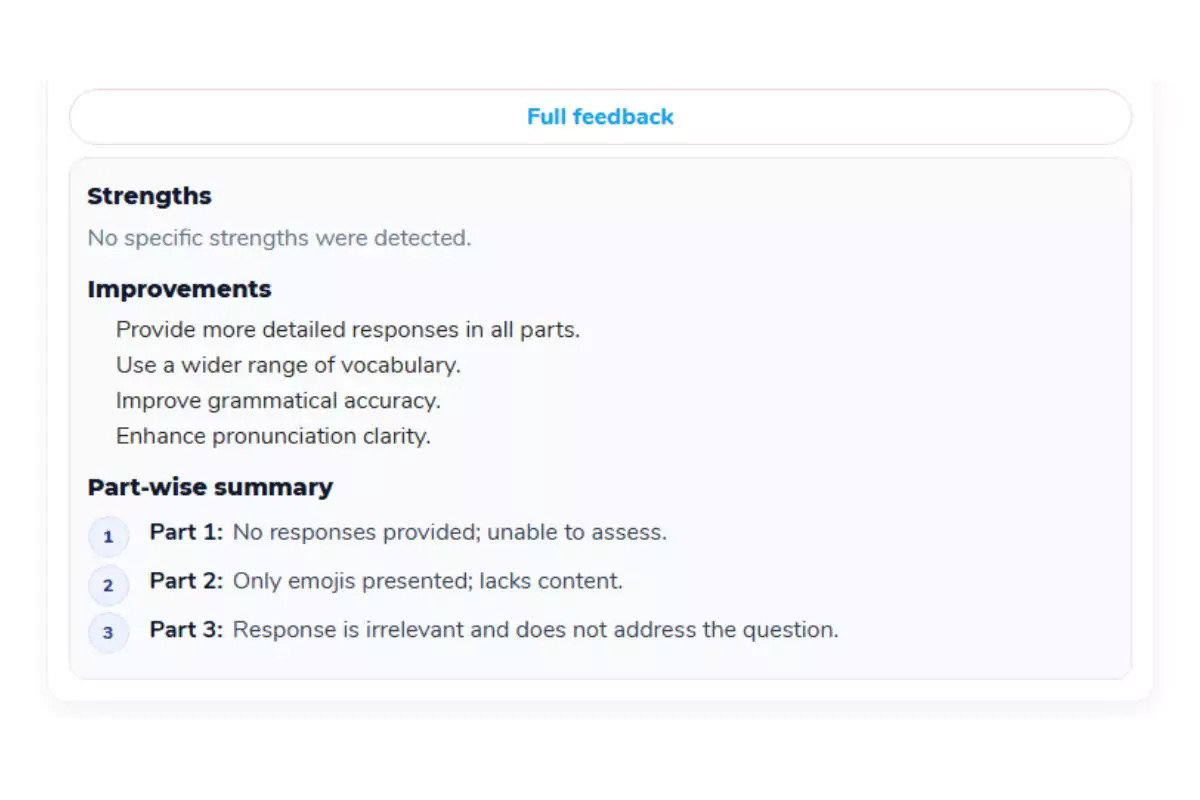Viewport: 1200px width, 800px height.
Task: Click 'Provide more detailed responses' suggestion
Action: 347,329
